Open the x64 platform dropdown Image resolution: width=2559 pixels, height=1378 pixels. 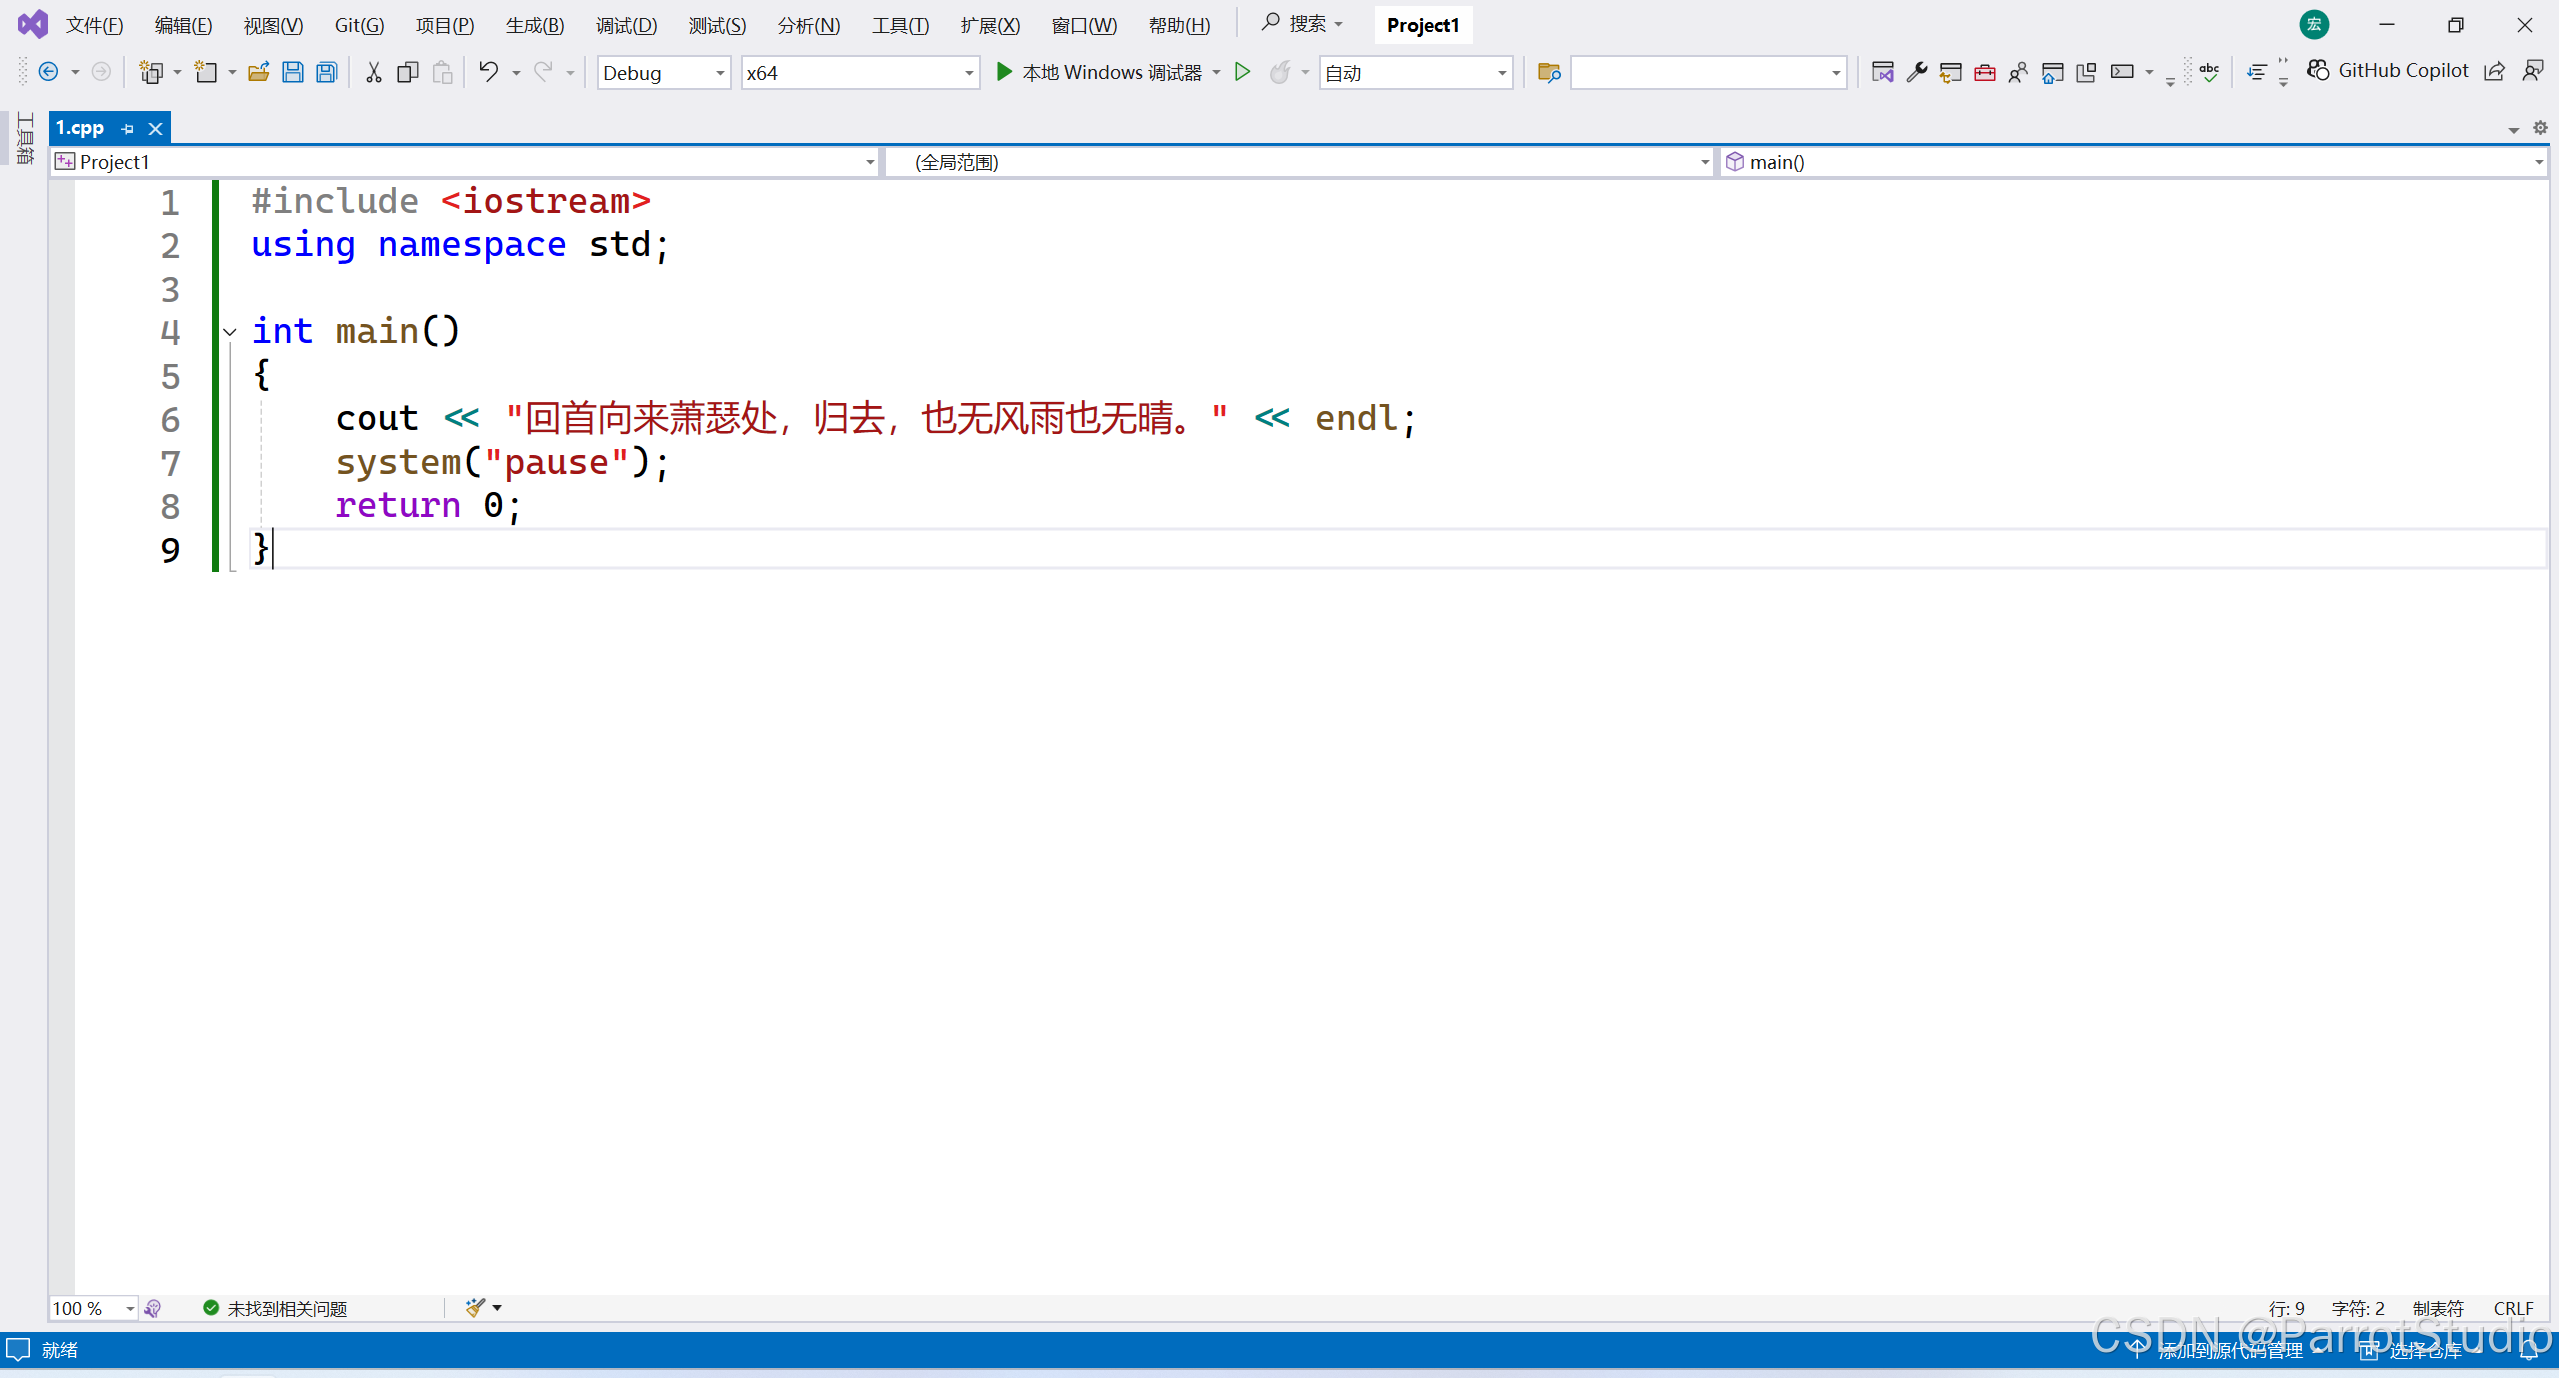859,73
